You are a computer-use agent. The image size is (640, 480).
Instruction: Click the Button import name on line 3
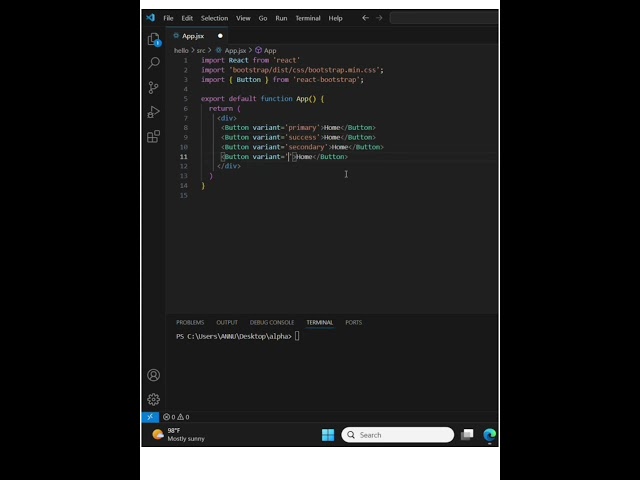[x=248, y=80]
